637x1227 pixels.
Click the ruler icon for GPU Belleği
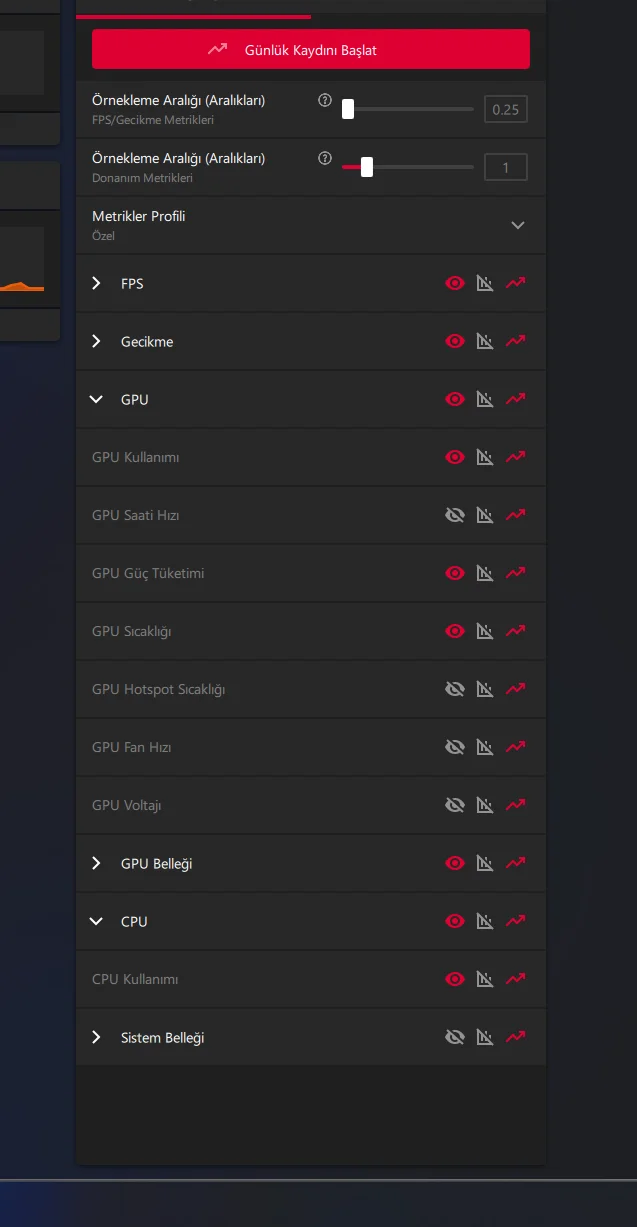(485, 864)
